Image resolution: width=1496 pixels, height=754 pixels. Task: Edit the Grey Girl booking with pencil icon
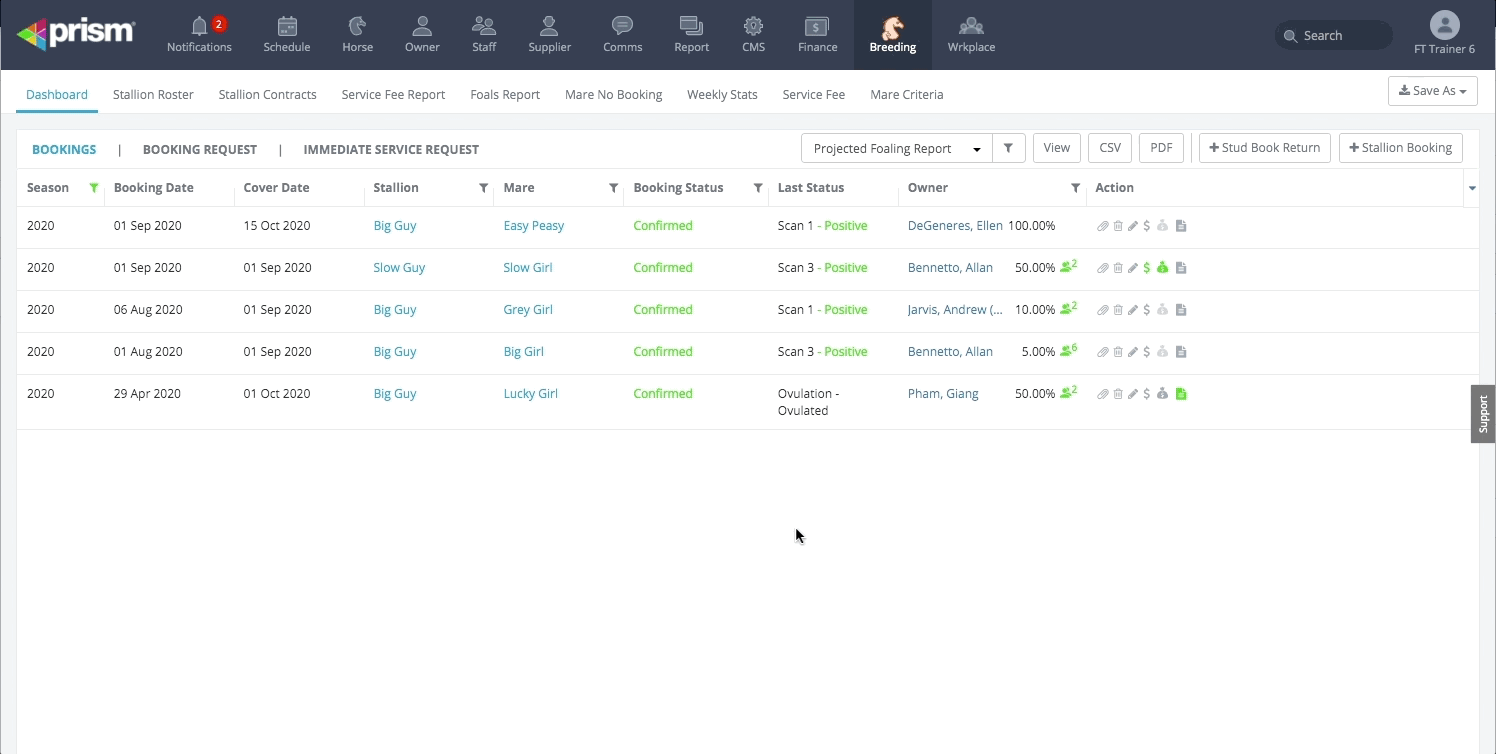click(1133, 310)
